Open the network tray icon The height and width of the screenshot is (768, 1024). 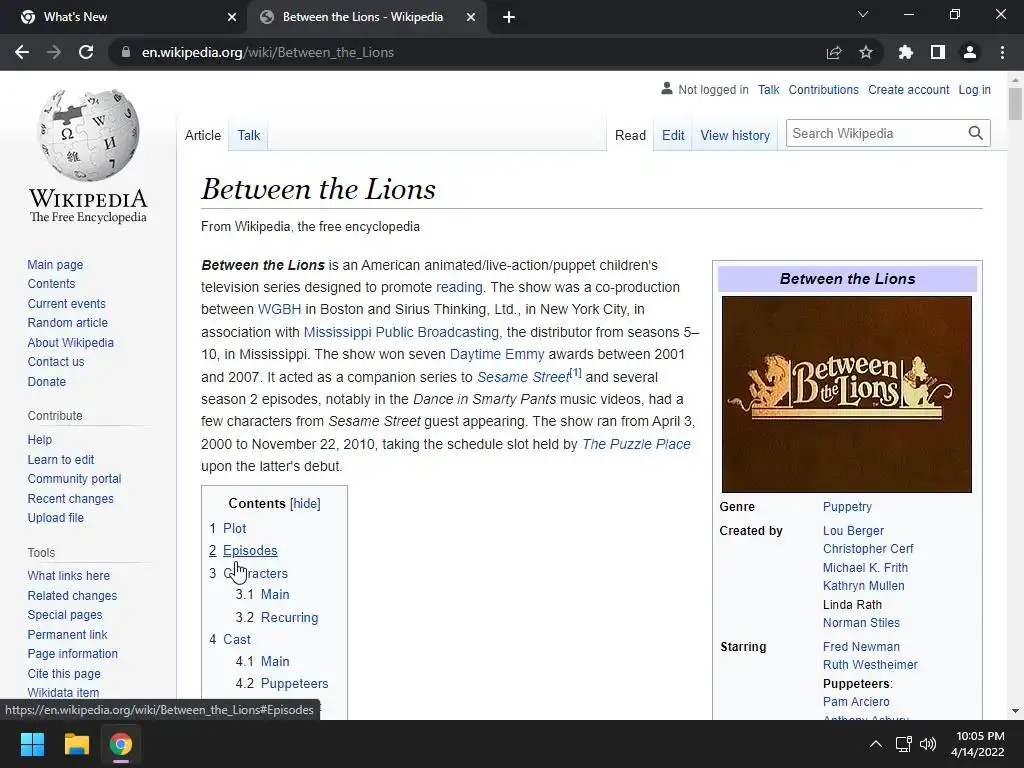coord(903,744)
